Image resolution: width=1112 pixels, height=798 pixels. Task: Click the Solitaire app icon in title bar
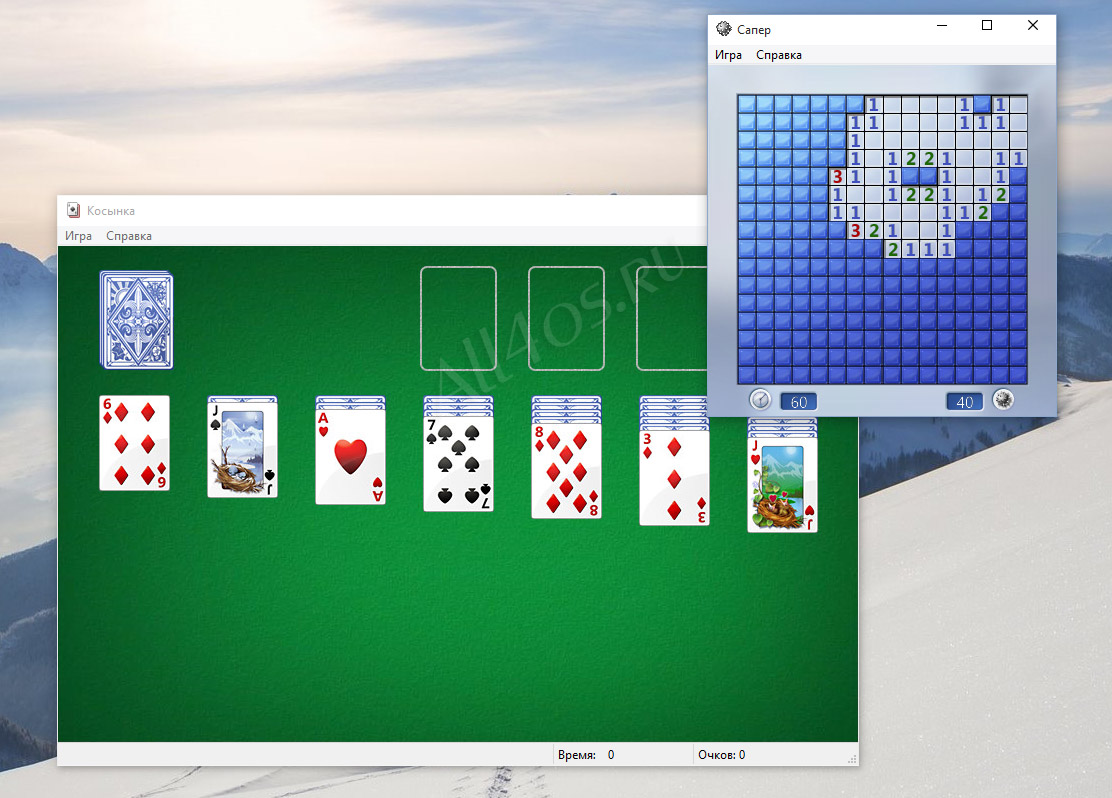pos(73,210)
